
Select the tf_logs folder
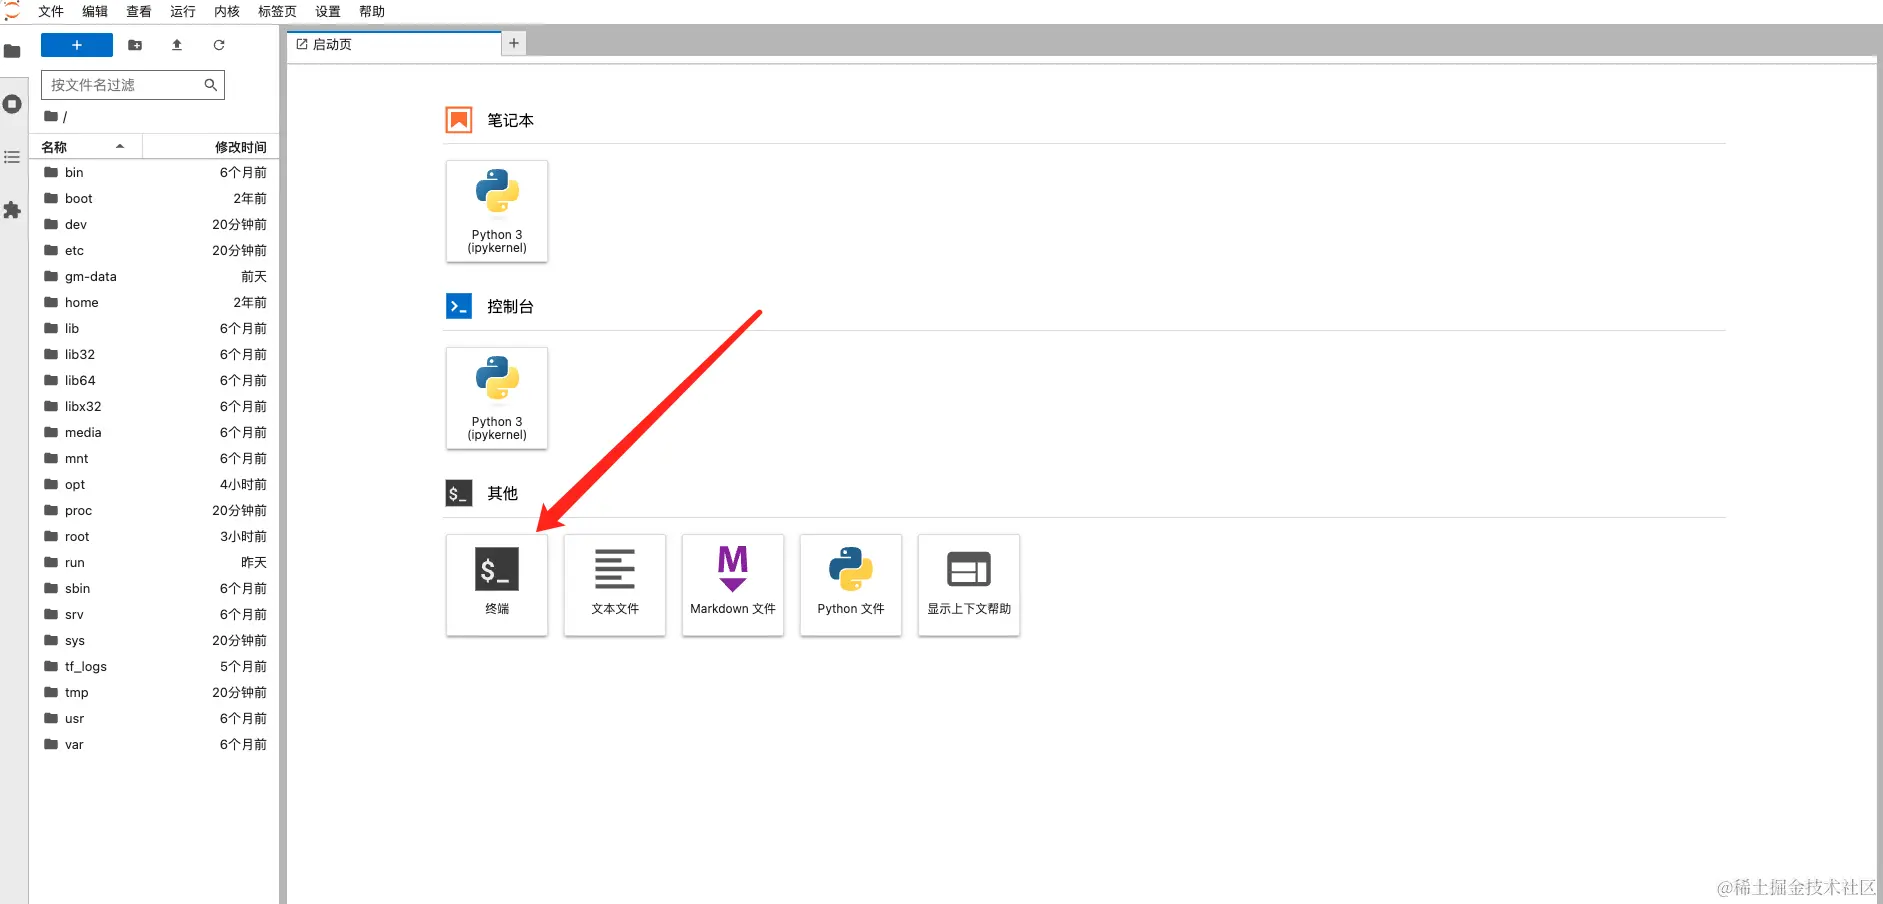click(x=155, y=667)
